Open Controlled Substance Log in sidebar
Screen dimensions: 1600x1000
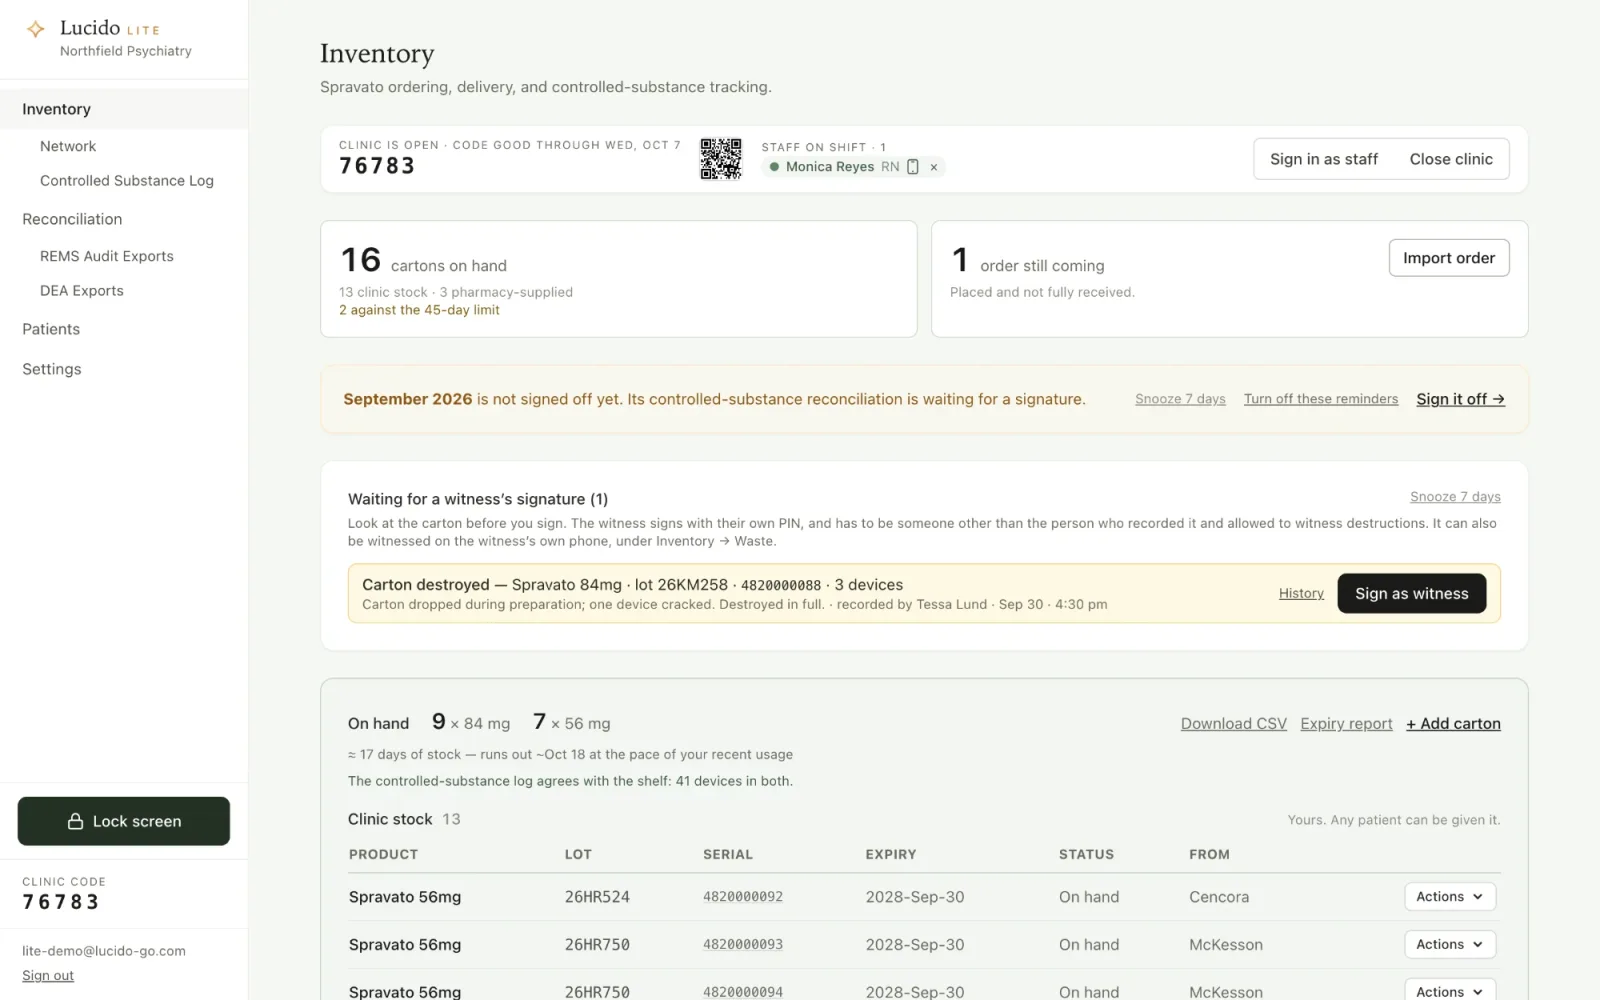pos(127,181)
